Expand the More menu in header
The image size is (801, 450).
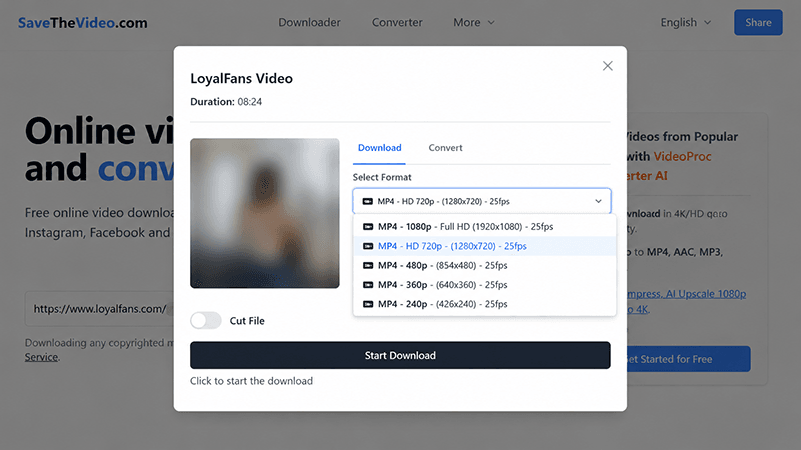[x=474, y=22]
